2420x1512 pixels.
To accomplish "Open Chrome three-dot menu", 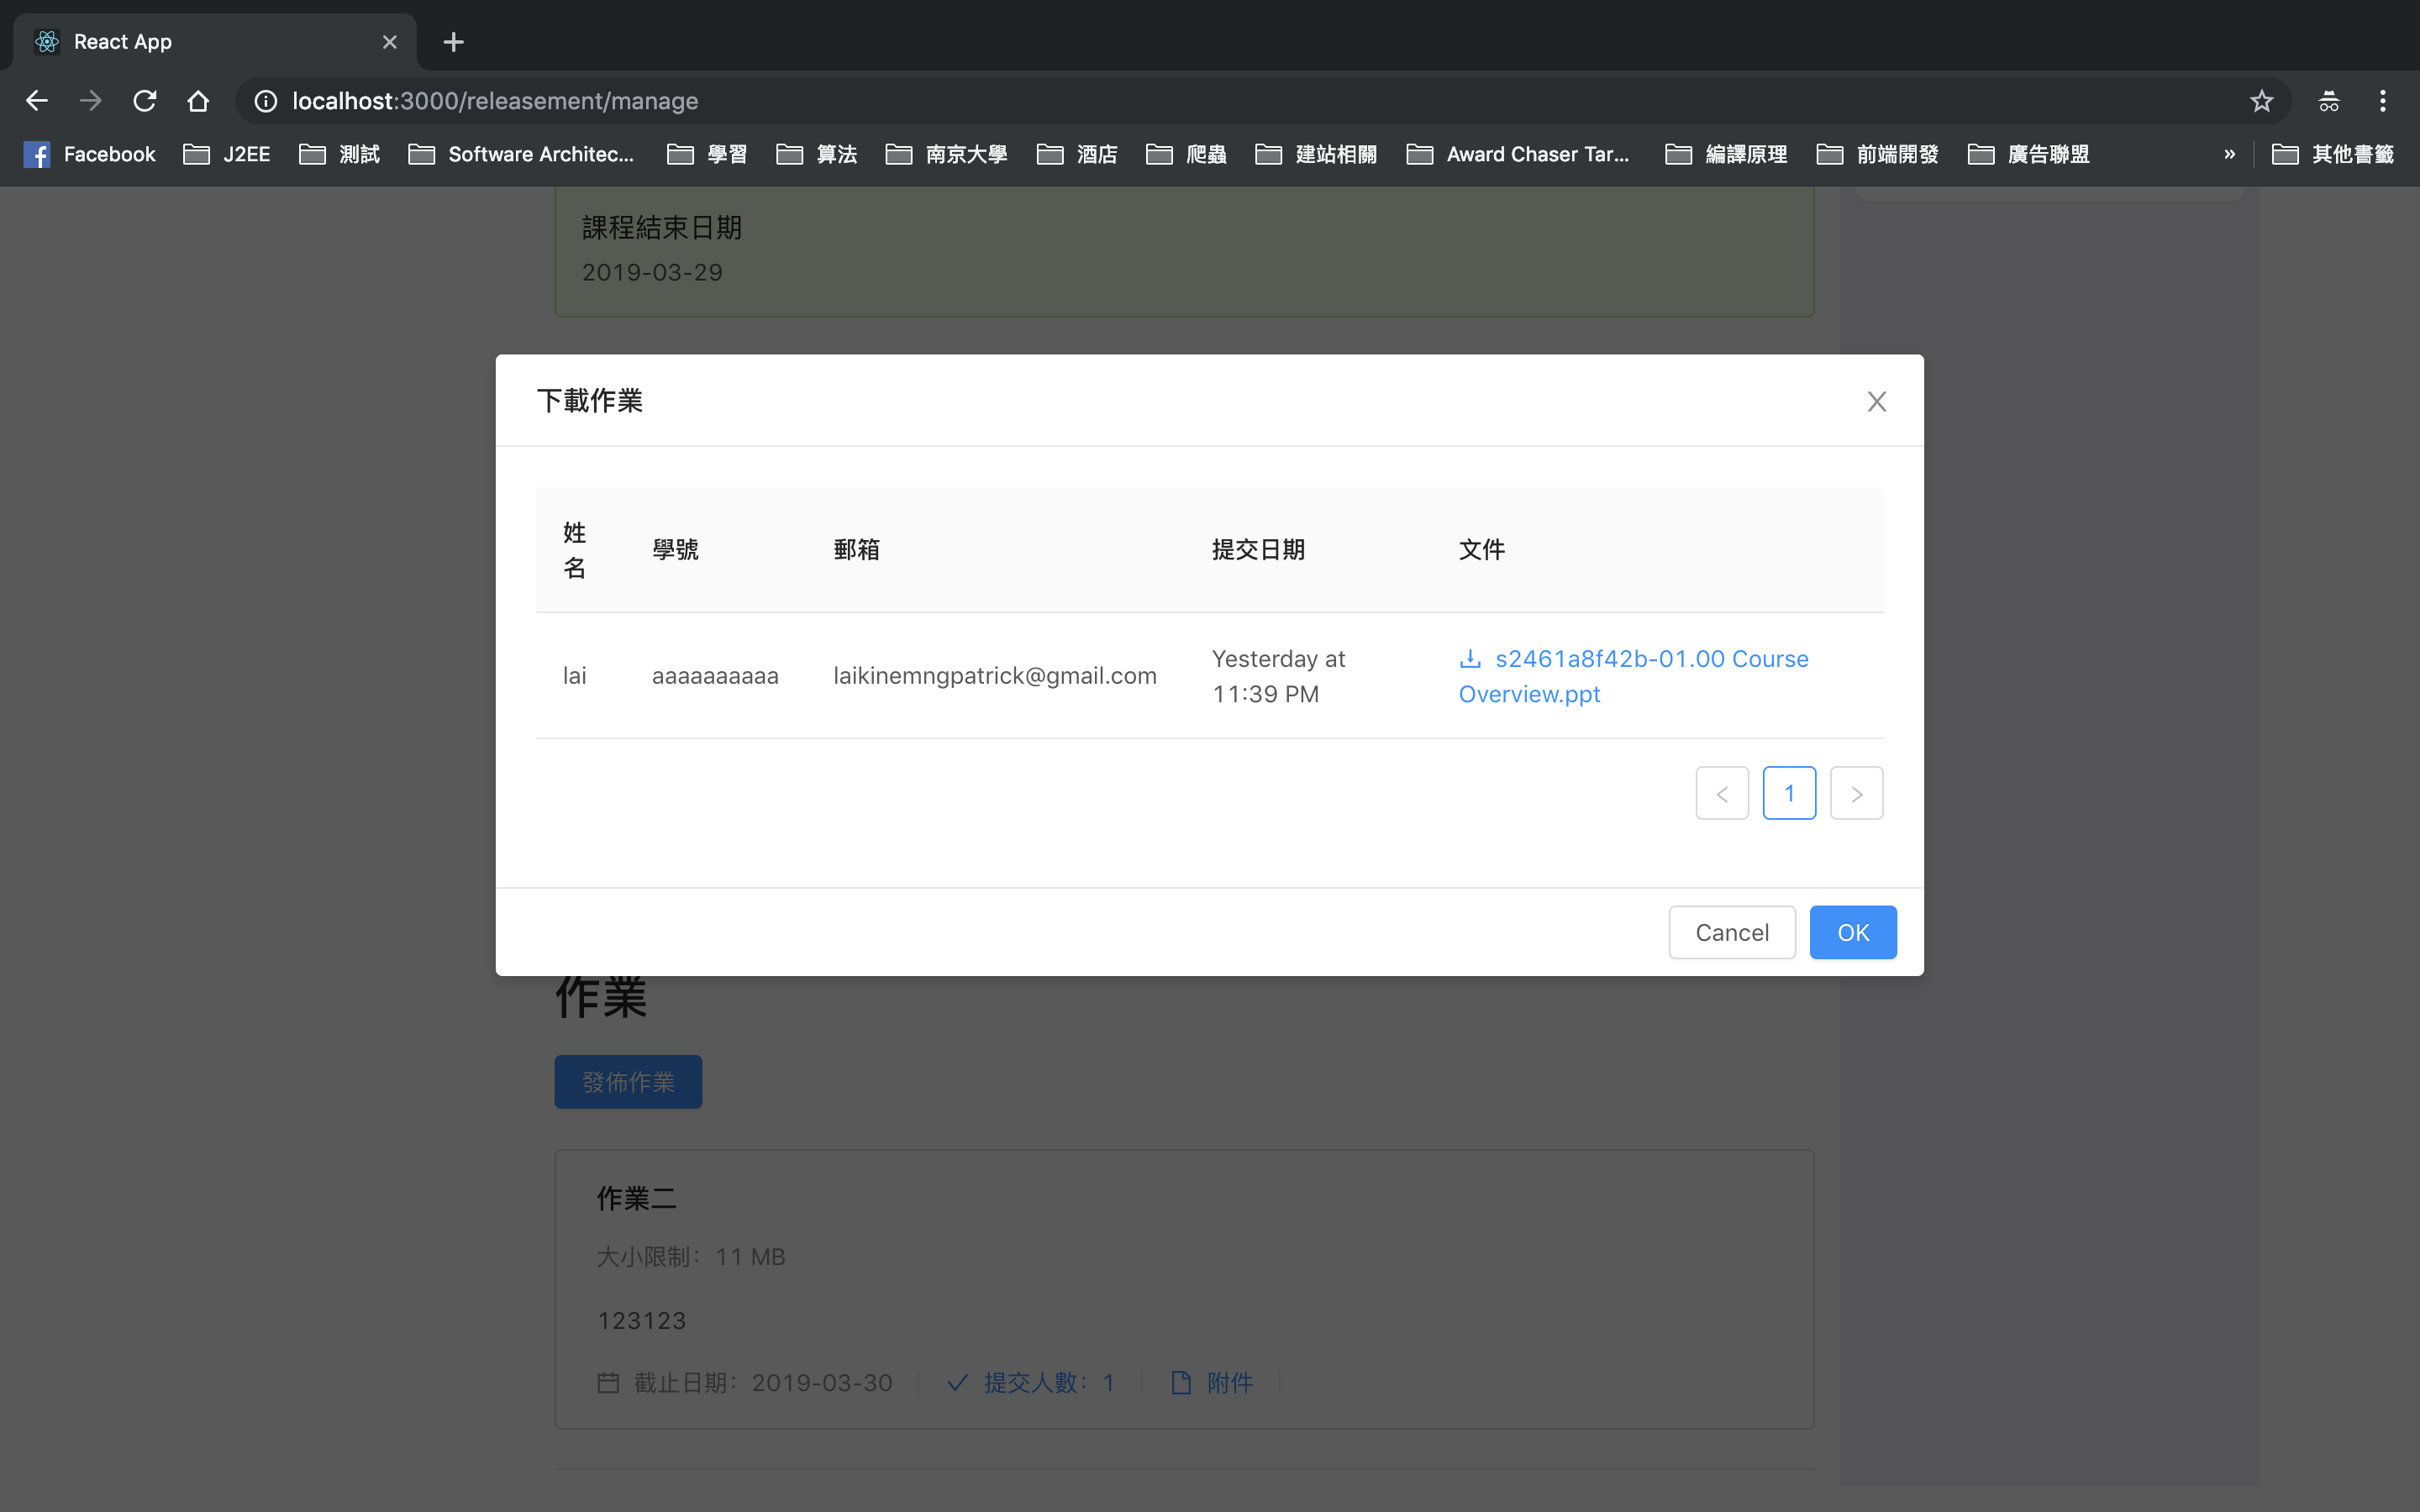I will click(2382, 101).
